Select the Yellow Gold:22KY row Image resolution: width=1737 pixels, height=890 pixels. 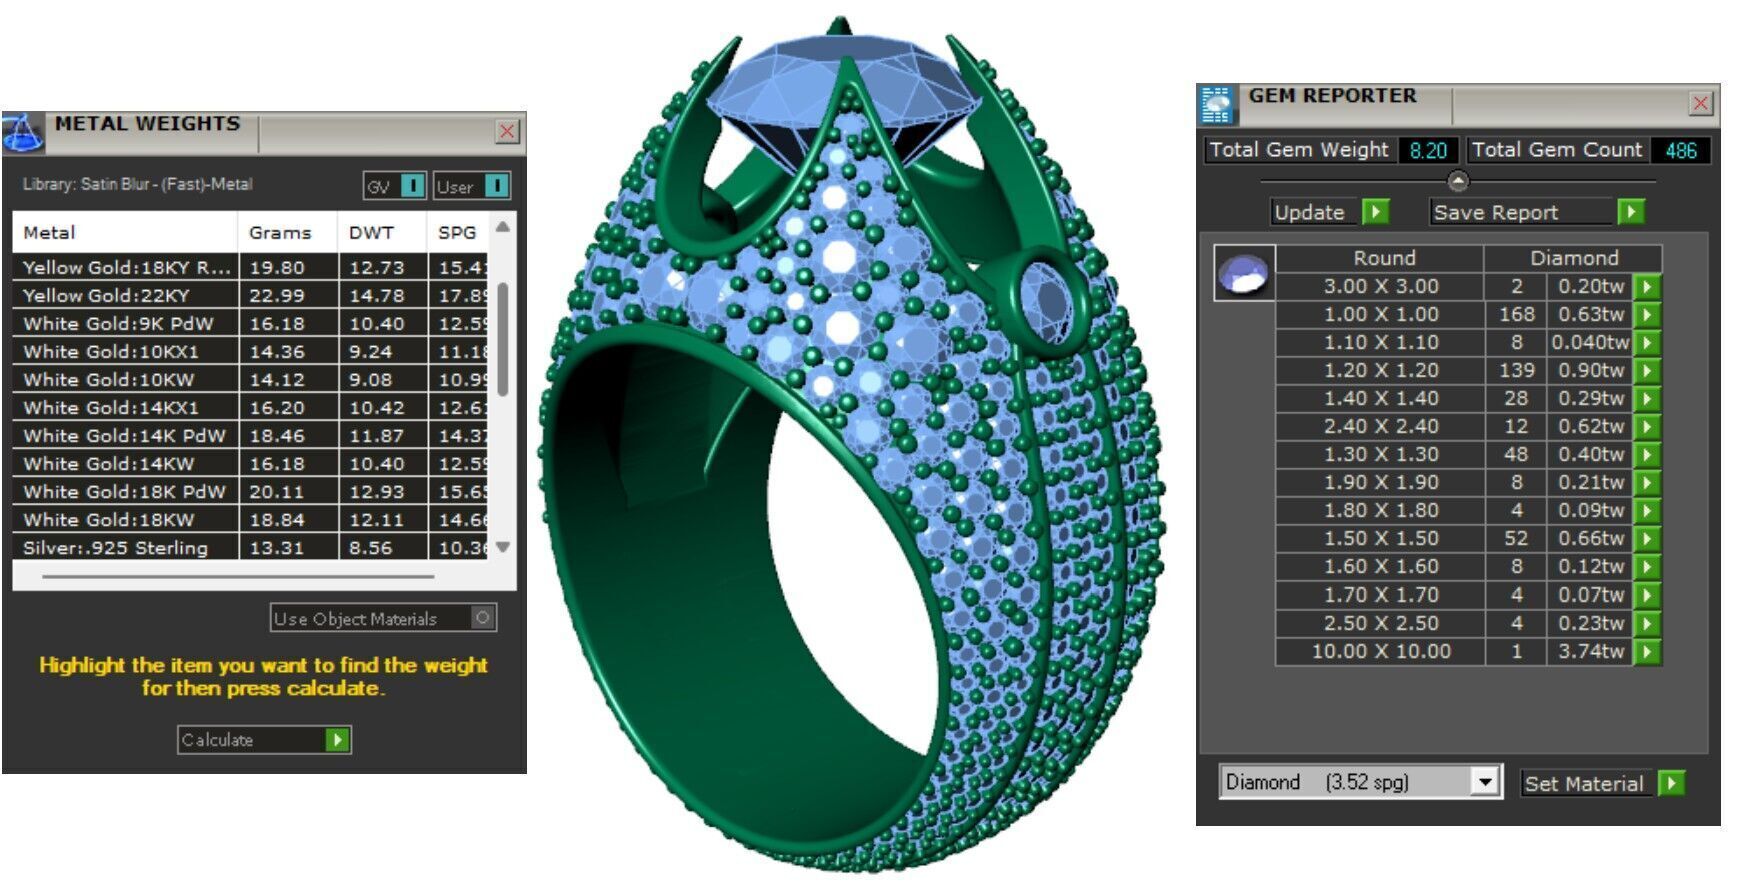(x=251, y=295)
